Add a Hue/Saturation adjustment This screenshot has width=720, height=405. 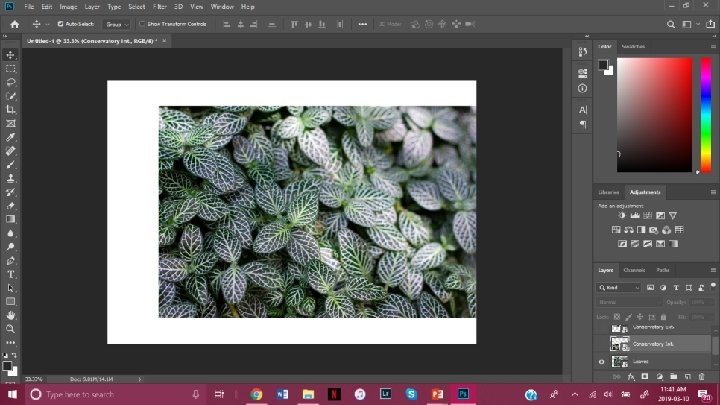click(616, 230)
